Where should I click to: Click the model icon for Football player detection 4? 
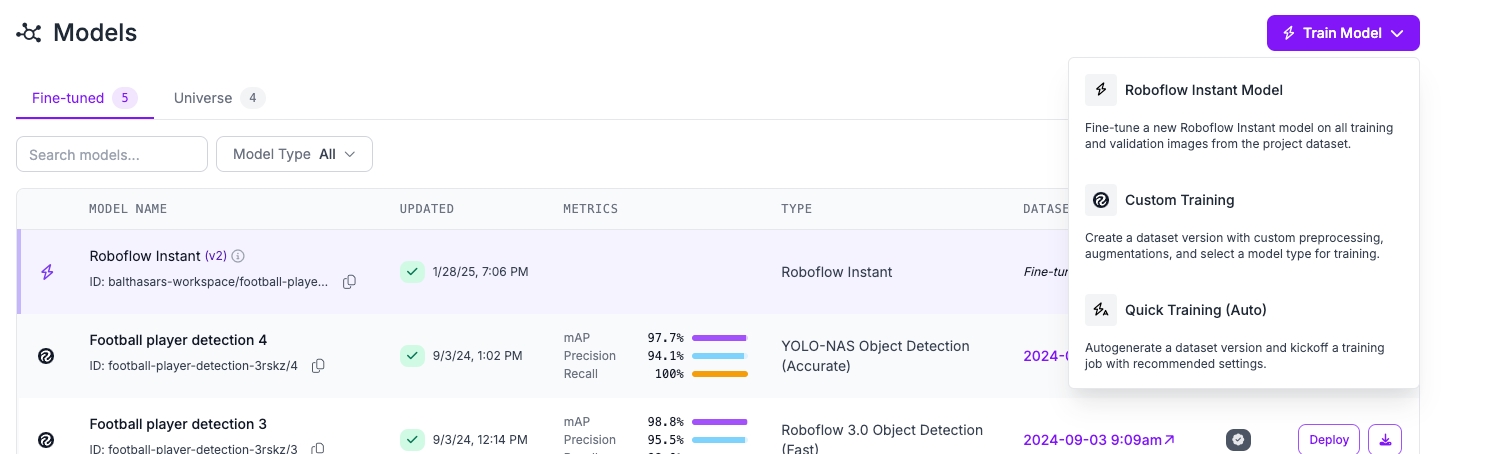pyautogui.click(x=46, y=356)
